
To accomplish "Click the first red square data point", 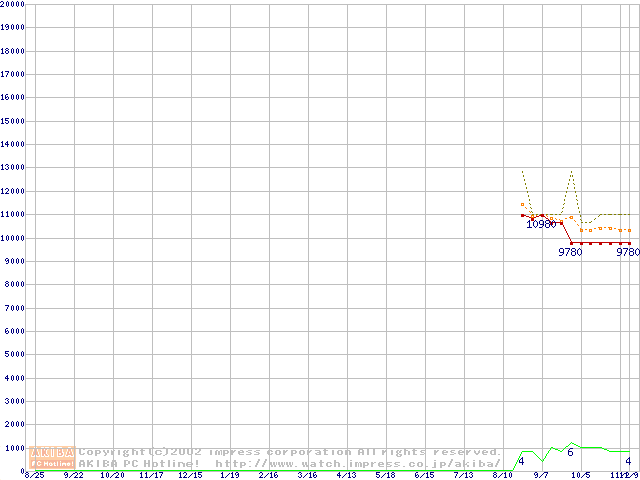I will [522, 215].
